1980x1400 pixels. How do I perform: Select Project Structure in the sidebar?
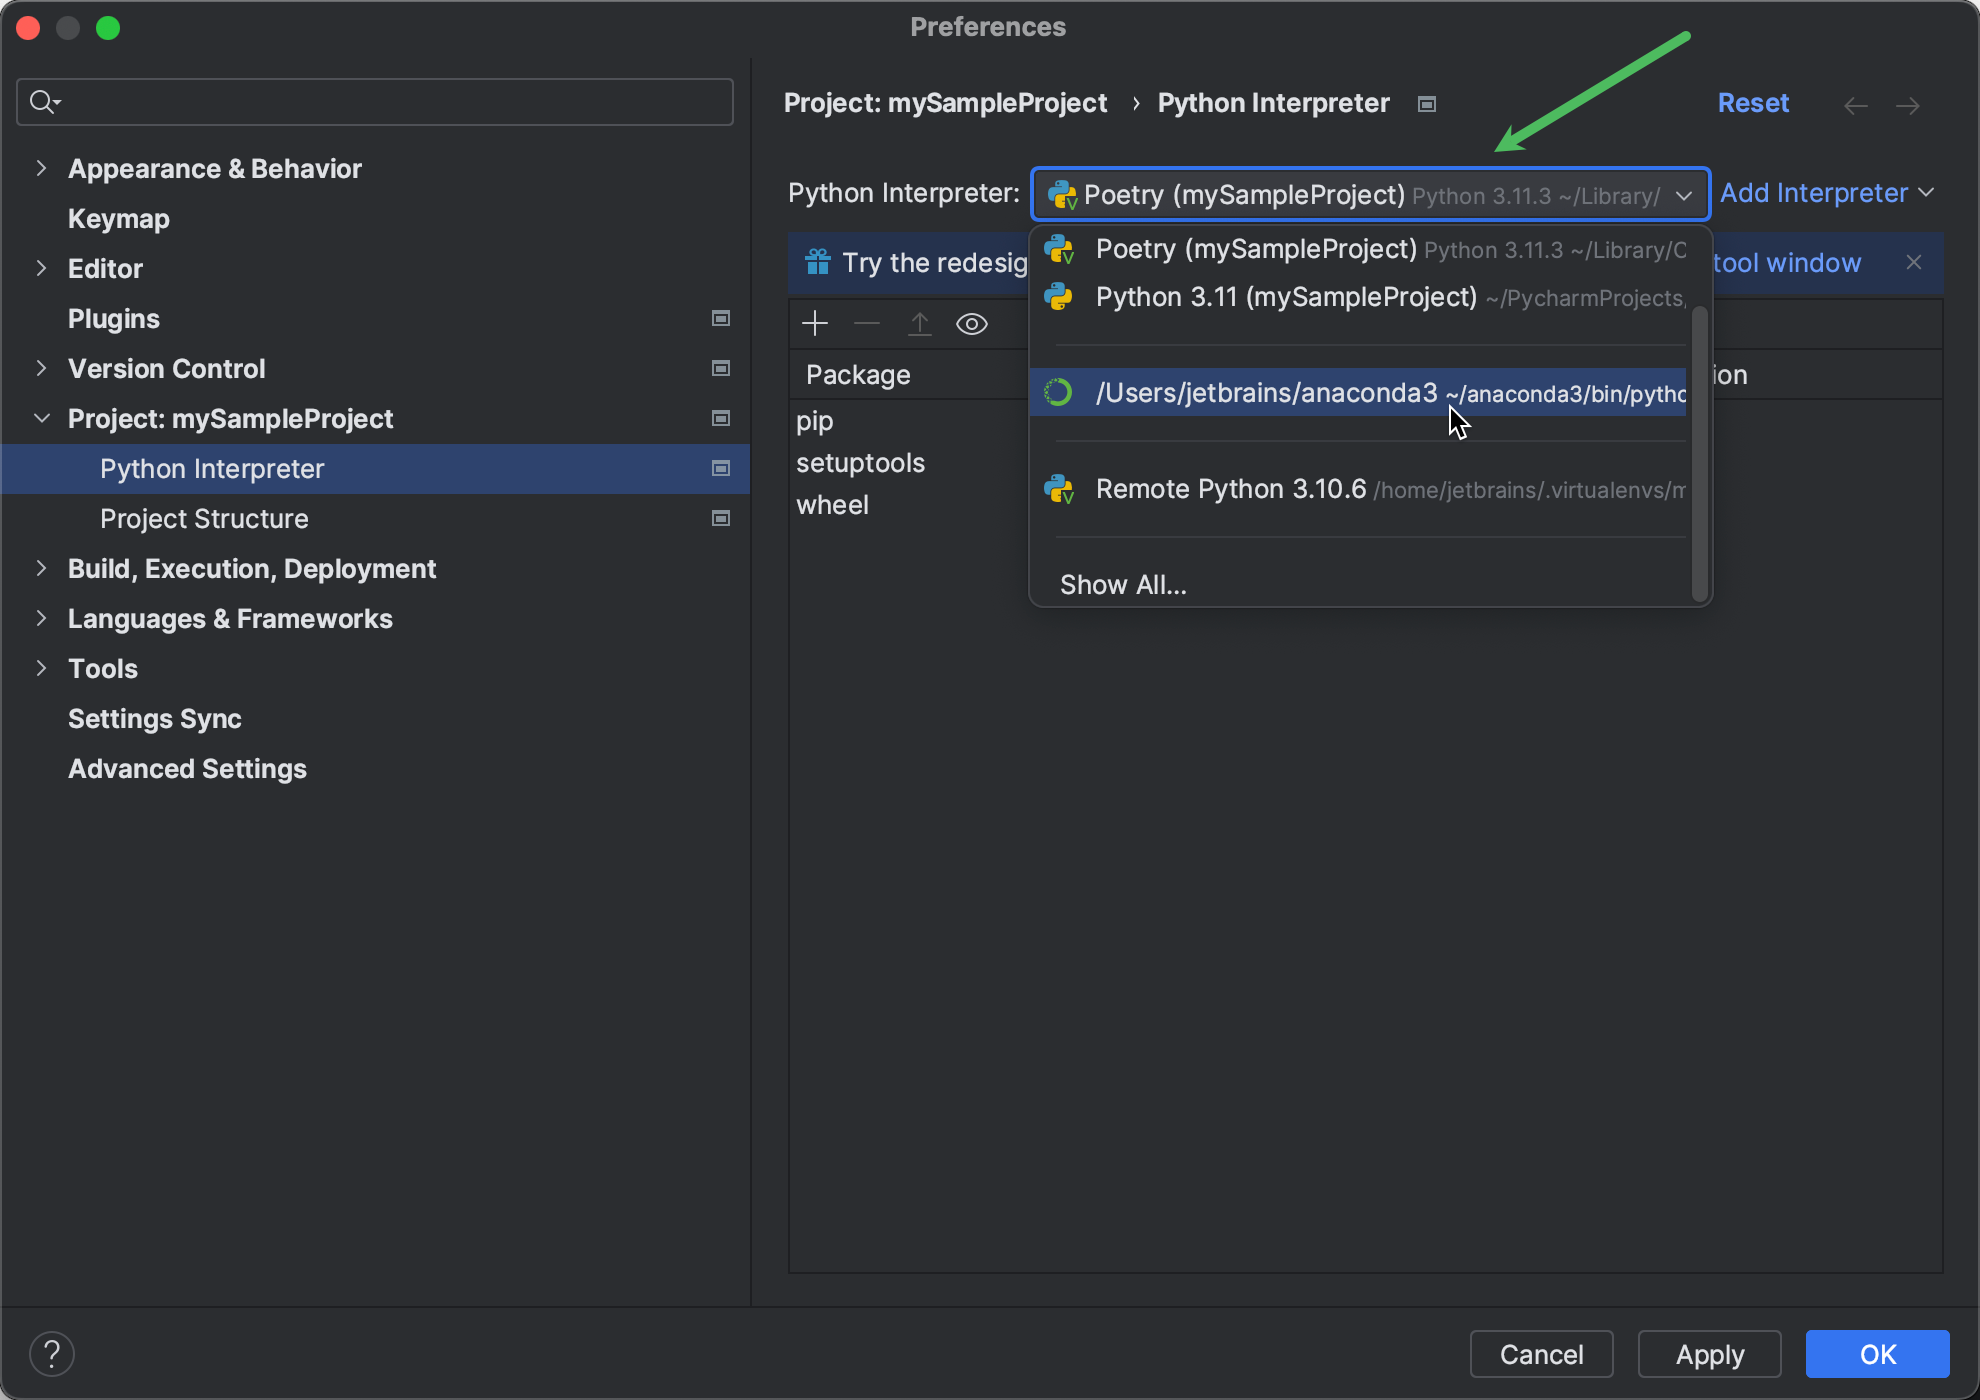(204, 518)
